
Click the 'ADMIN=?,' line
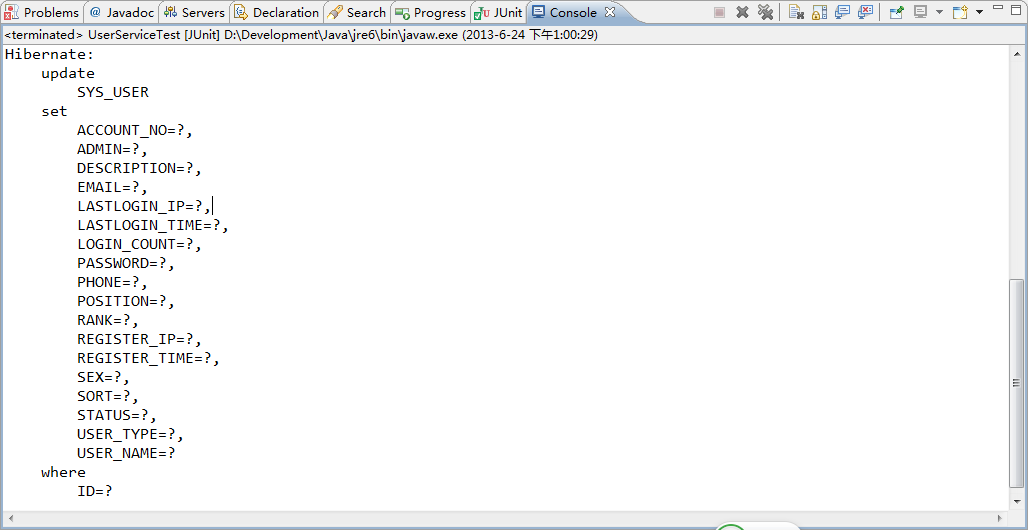113,149
